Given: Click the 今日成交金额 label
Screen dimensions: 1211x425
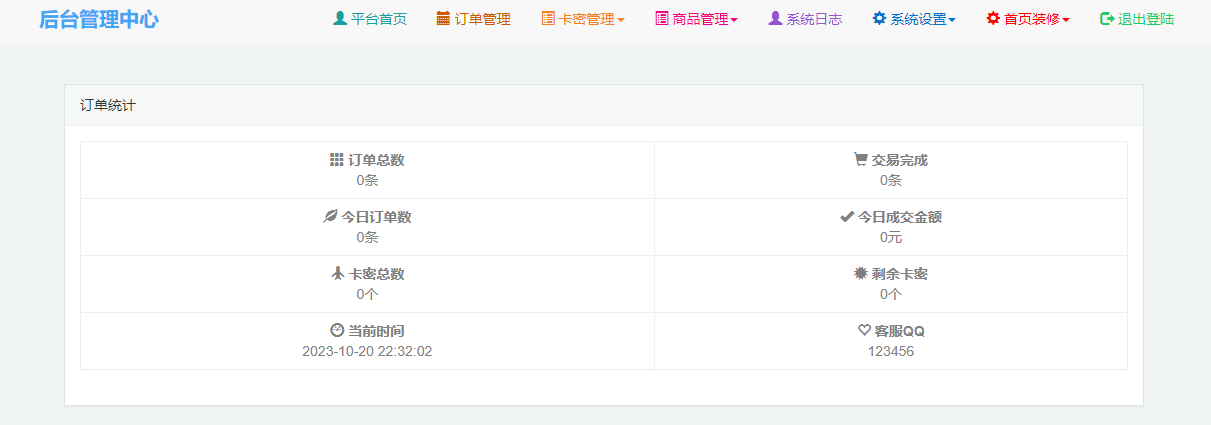Looking at the screenshot, I should coord(900,217).
